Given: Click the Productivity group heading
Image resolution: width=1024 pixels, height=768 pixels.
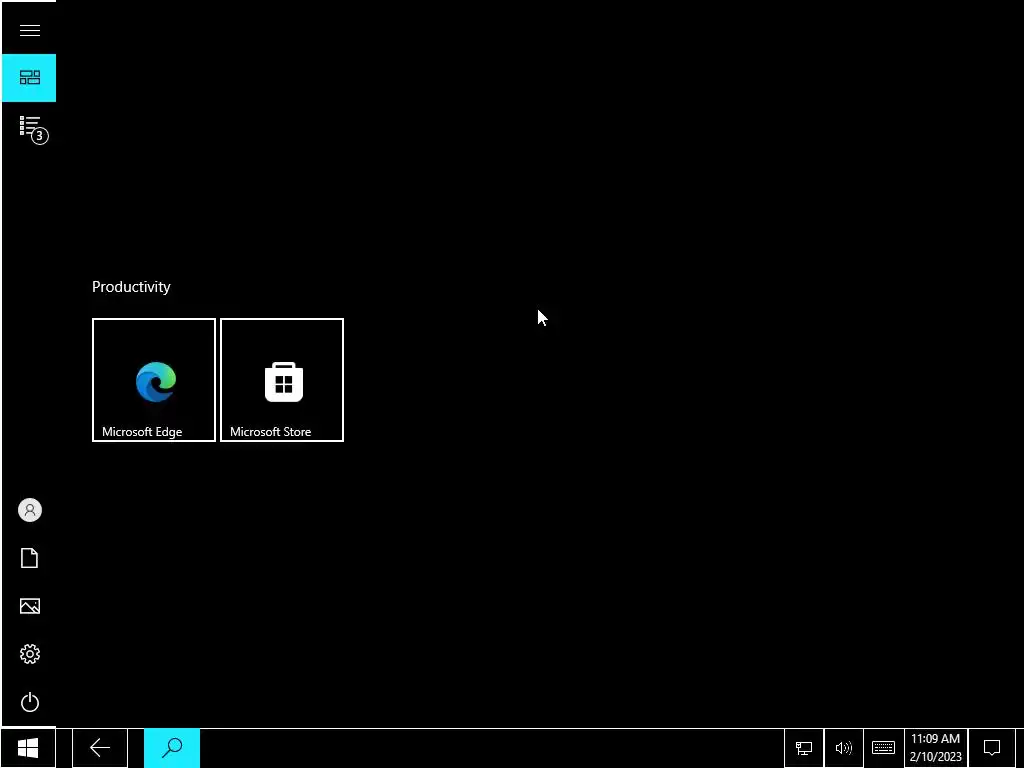Looking at the screenshot, I should tap(131, 287).
